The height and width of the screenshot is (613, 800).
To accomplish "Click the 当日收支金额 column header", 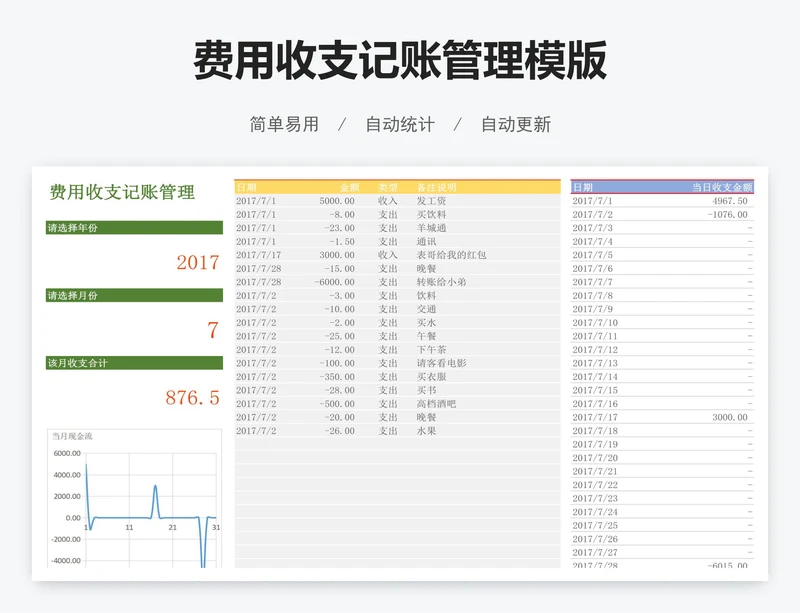I will [721, 187].
